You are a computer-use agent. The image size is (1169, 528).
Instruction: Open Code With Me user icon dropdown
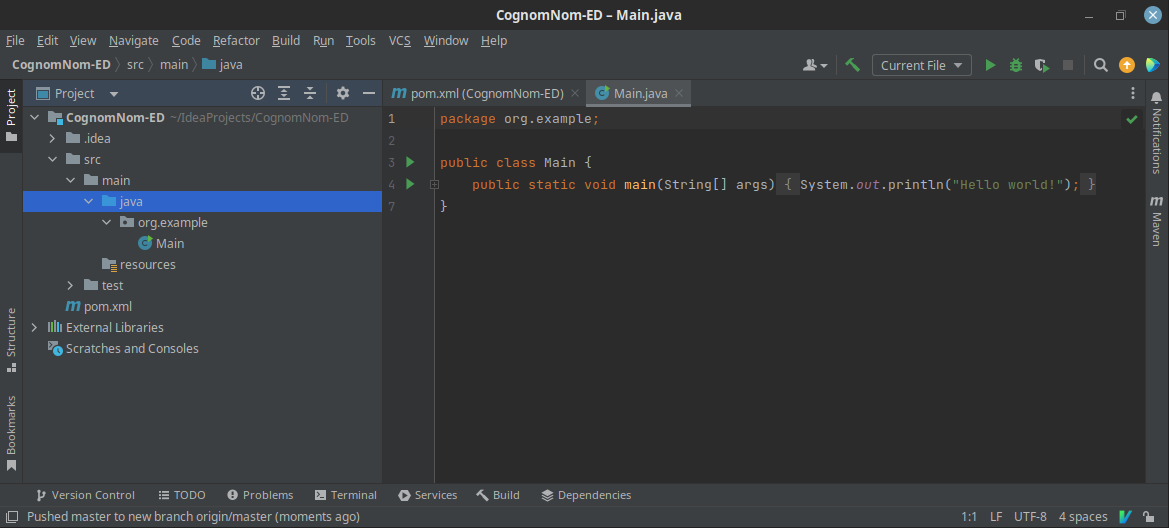tap(815, 65)
